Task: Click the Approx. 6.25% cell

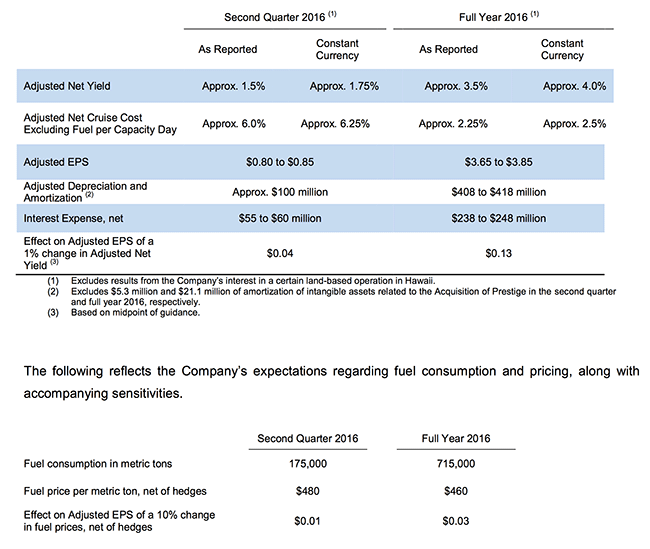Action: [x=339, y=124]
